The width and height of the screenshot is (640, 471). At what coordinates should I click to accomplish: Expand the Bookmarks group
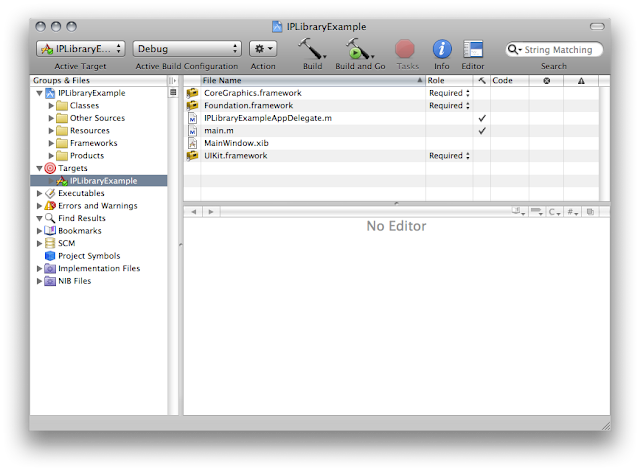pos(39,231)
